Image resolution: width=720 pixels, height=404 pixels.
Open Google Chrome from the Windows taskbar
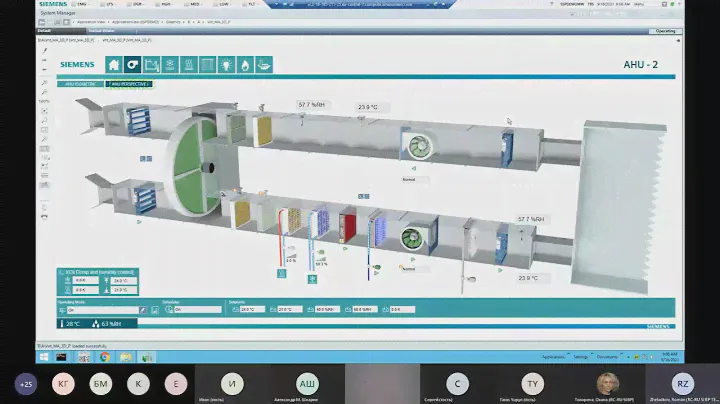coord(105,356)
